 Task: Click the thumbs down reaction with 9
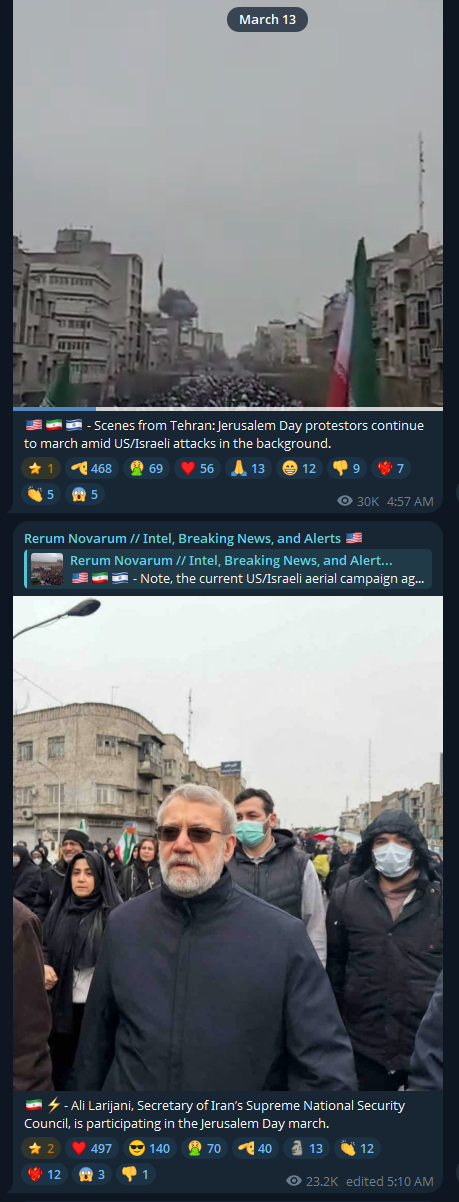(x=347, y=468)
